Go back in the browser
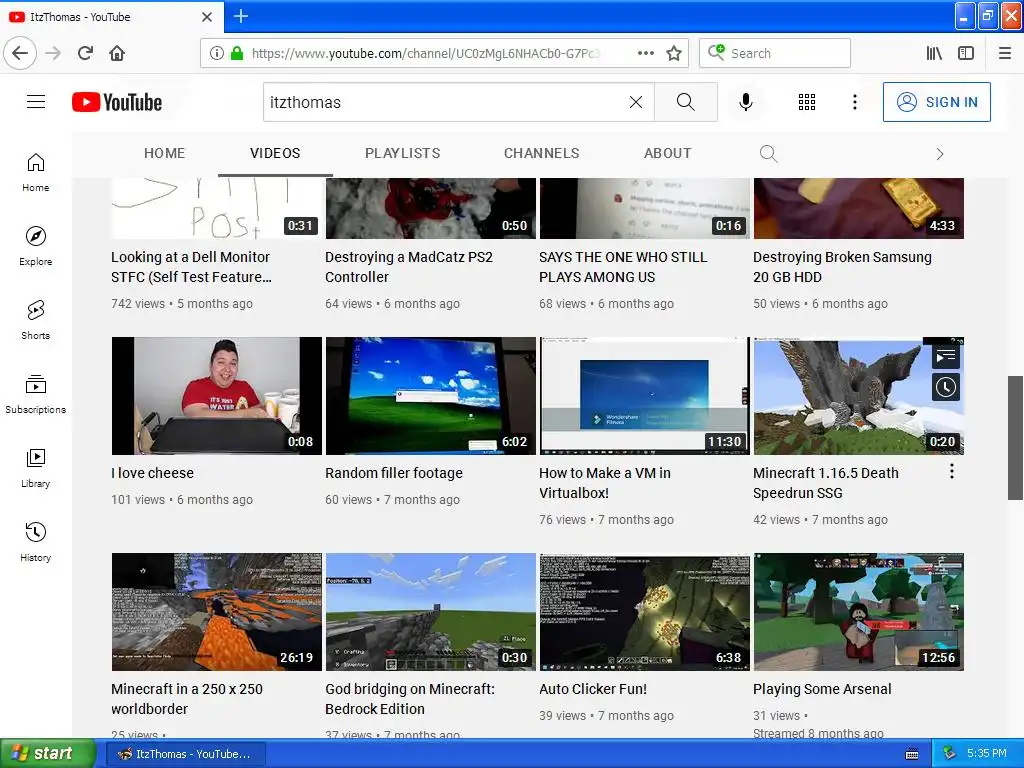1024x768 pixels. [x=20, y=53]
